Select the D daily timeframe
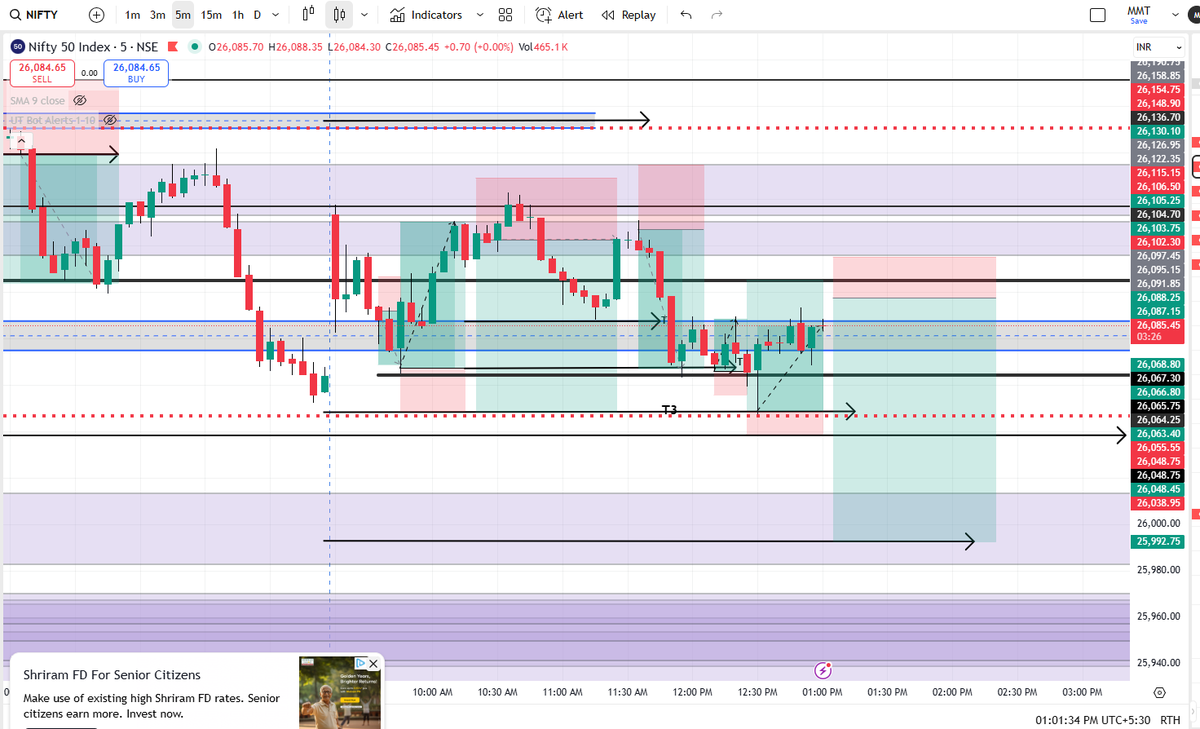1200x729 pixels. [x=257, y=15]
